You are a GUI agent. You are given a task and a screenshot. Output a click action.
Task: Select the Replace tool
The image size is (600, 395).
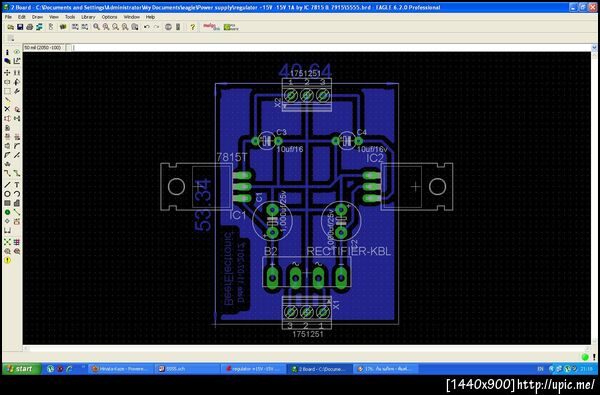click(x=17, y=119)
